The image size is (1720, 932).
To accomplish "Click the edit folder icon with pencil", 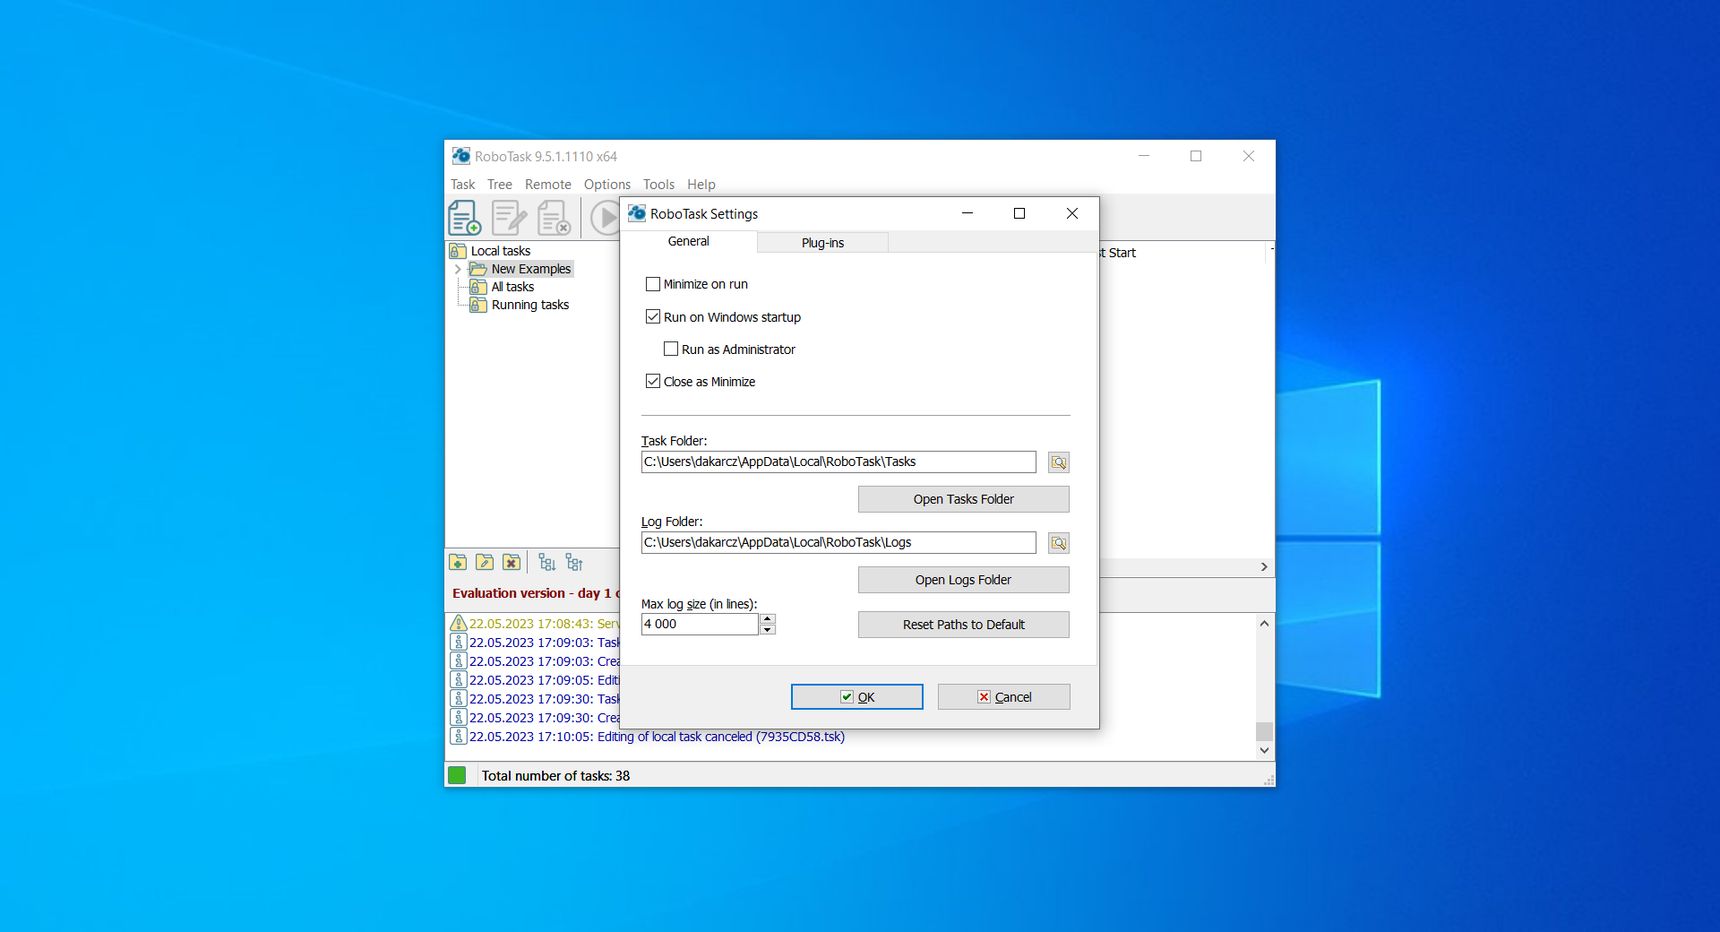I will (485, 562).
